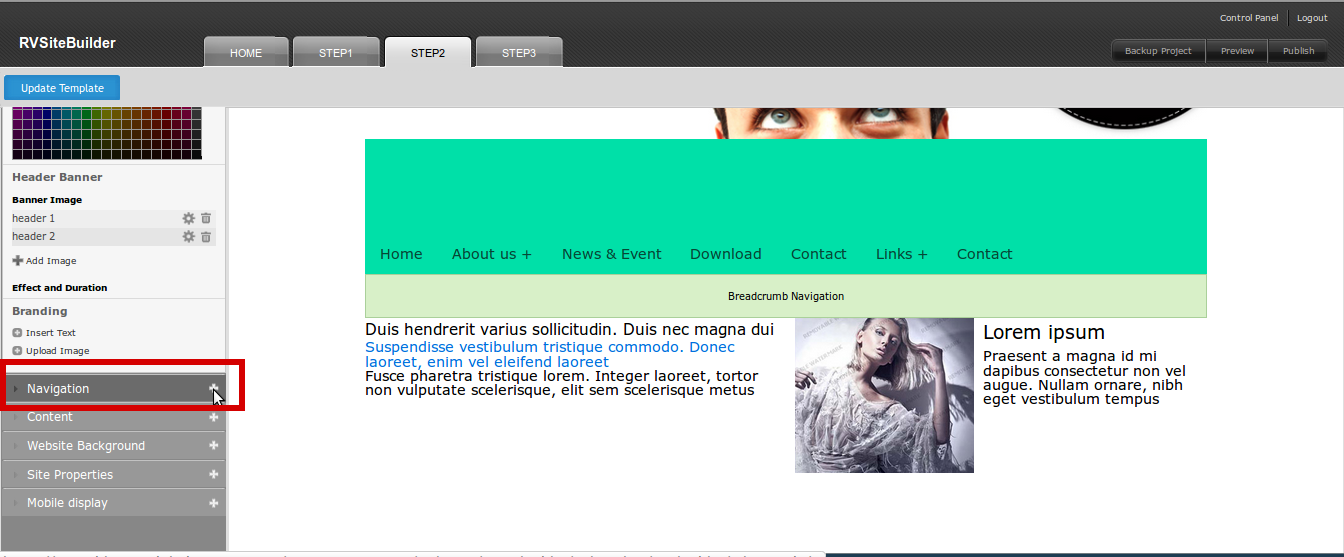Viewport: 1344px width, 557px height.
Task: Delete header 1 with trash icon
Action: click(x=206, y=218)
